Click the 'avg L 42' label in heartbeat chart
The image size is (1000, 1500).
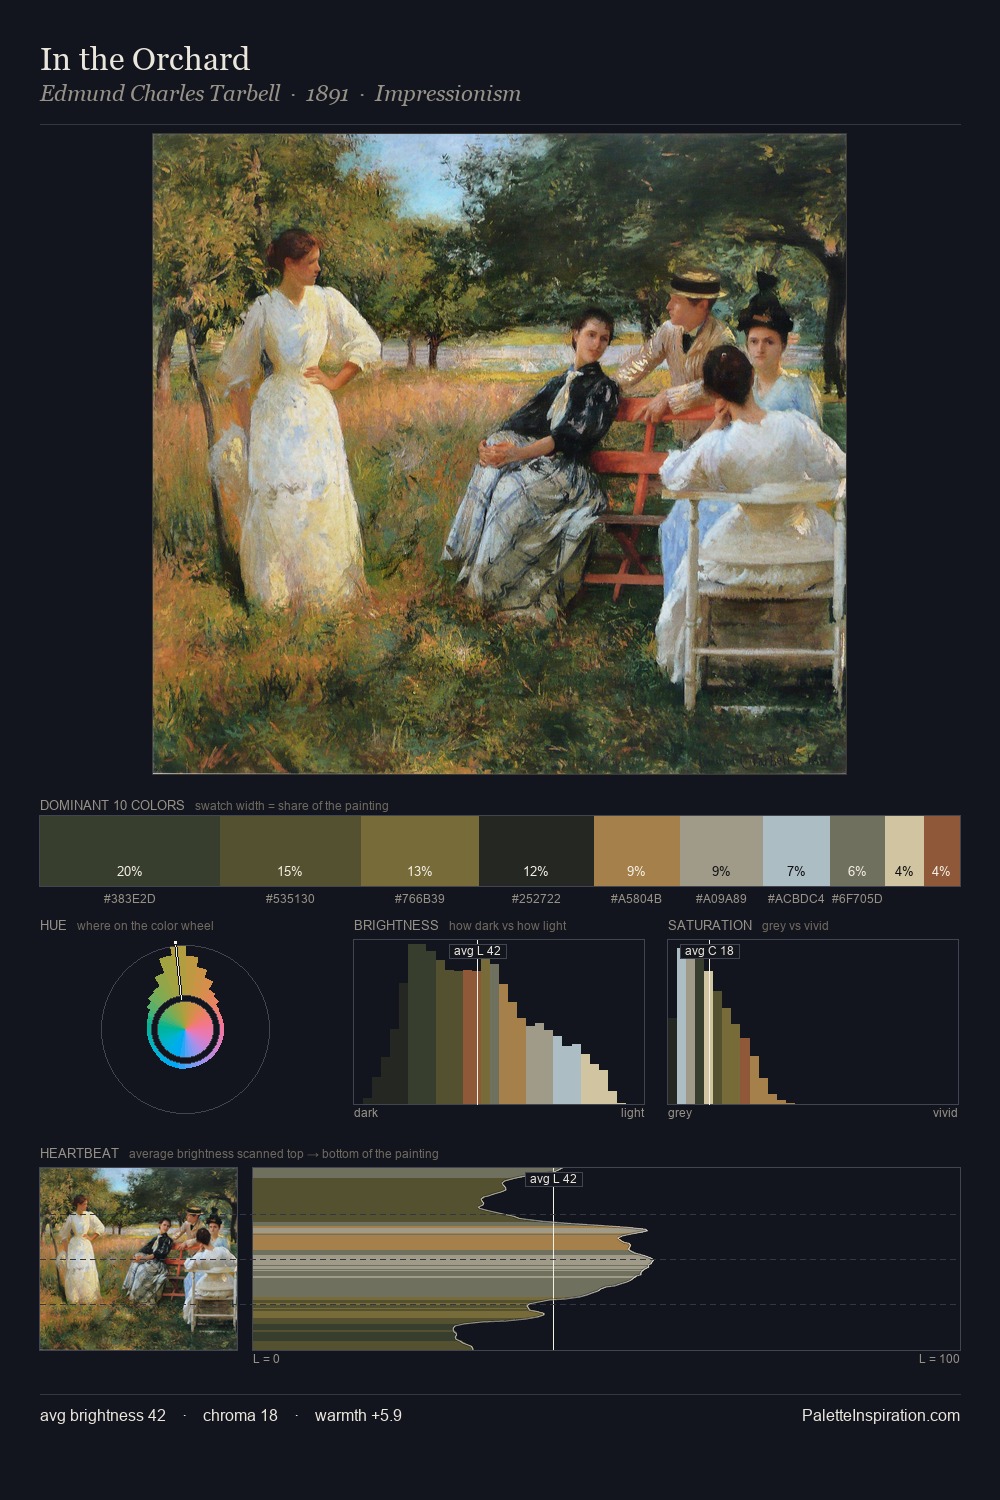[553, 1179]
